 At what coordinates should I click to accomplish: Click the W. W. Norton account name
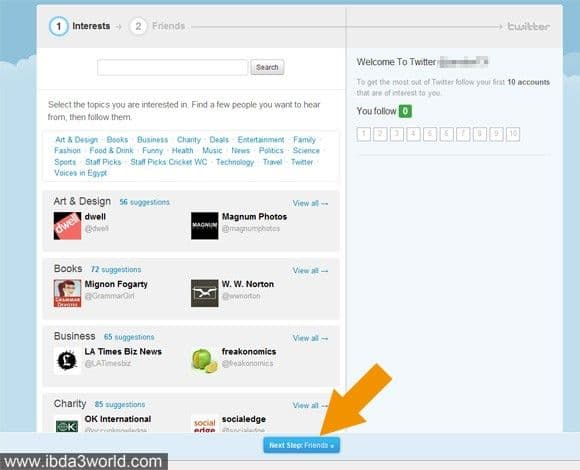click(x=248, y=284)
